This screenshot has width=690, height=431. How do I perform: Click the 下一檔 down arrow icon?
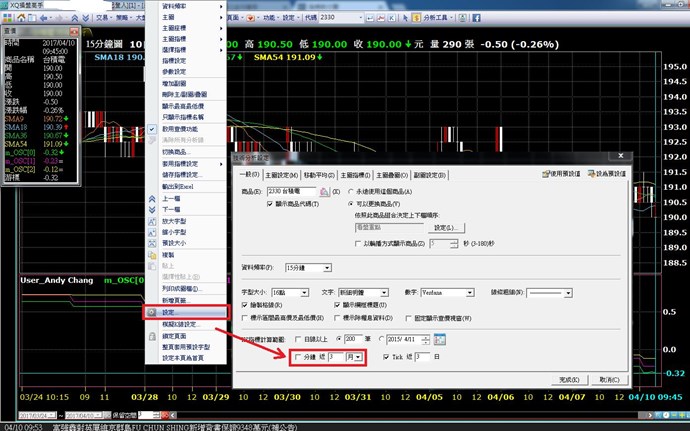pos(152,208)
